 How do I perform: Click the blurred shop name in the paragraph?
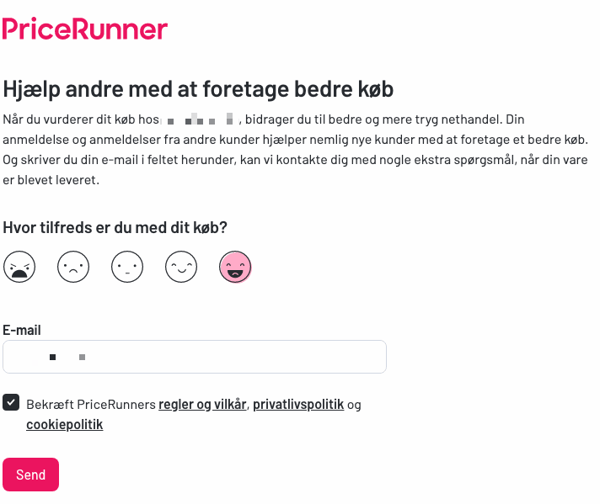(200, 119)
